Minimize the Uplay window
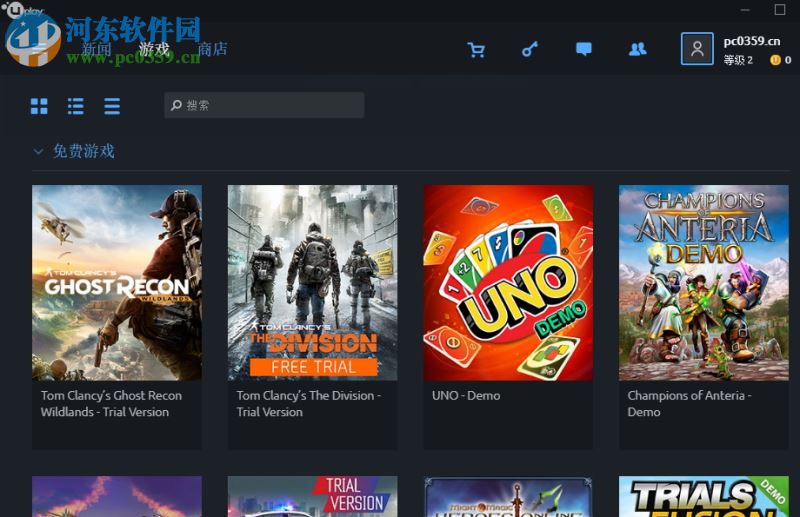This screenshot has width=800, height=517. tap(745, 10)
